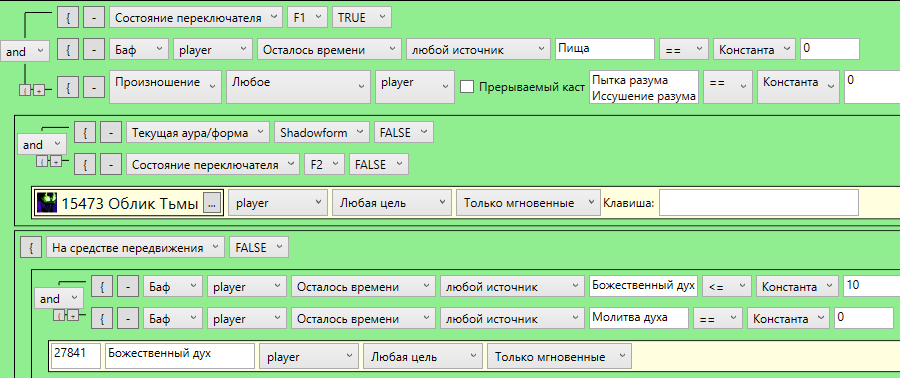The width and height of the screenshot is (900, 378).
Task: Open the На средстве передвижения dropdown
Action: click(x=135, y=248)
